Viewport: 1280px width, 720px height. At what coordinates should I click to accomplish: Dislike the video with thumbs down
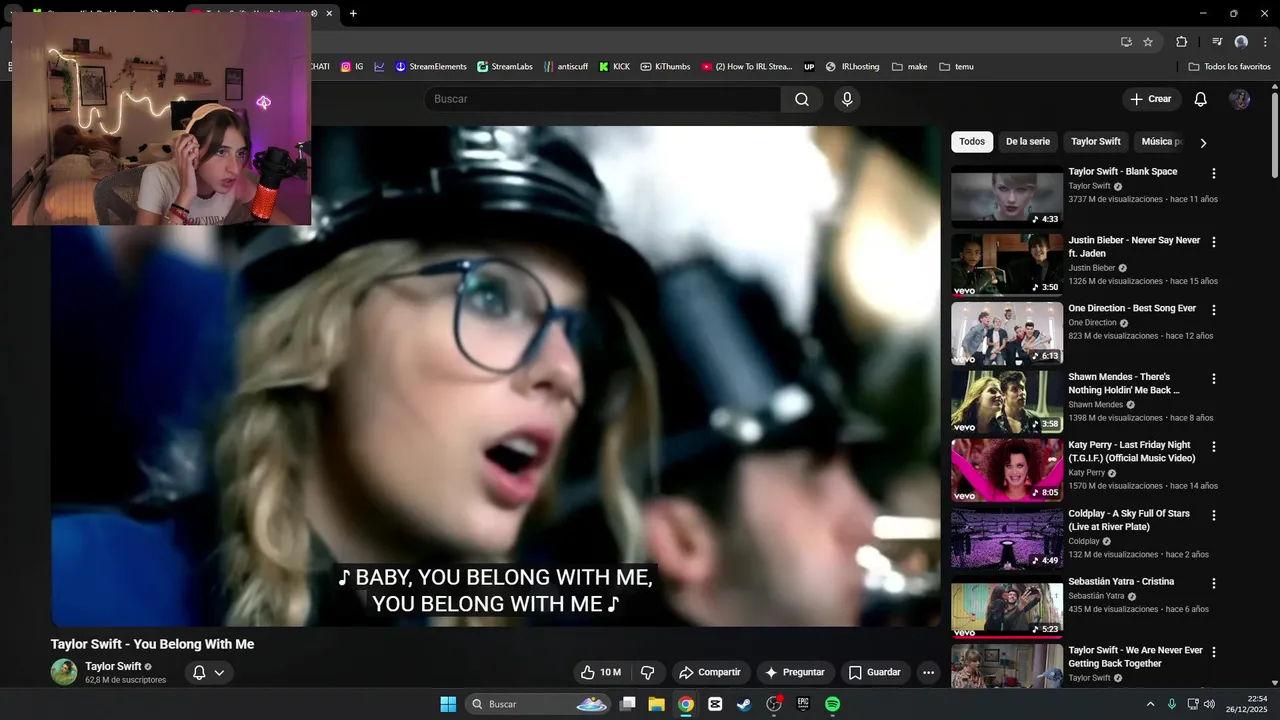pyautogui.click(x=647, y=672)
